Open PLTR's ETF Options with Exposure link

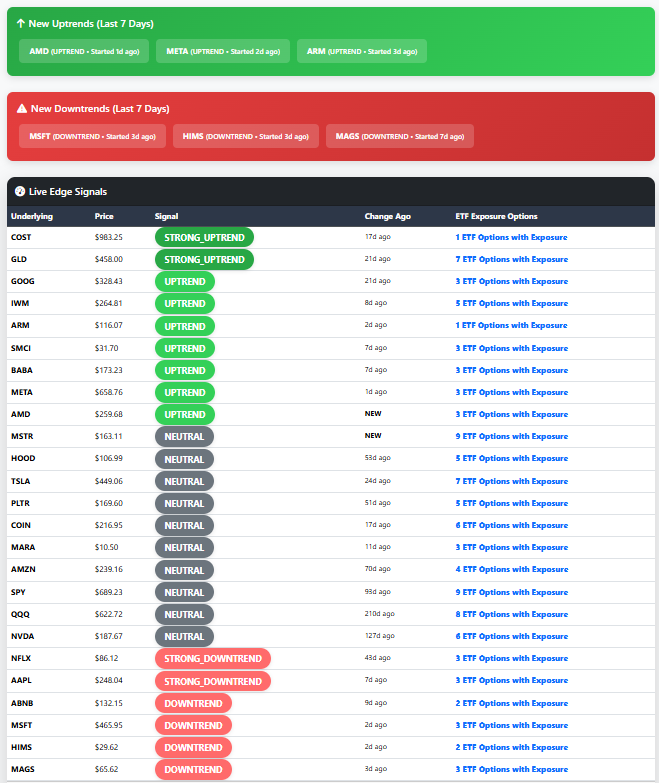point(512,503)
